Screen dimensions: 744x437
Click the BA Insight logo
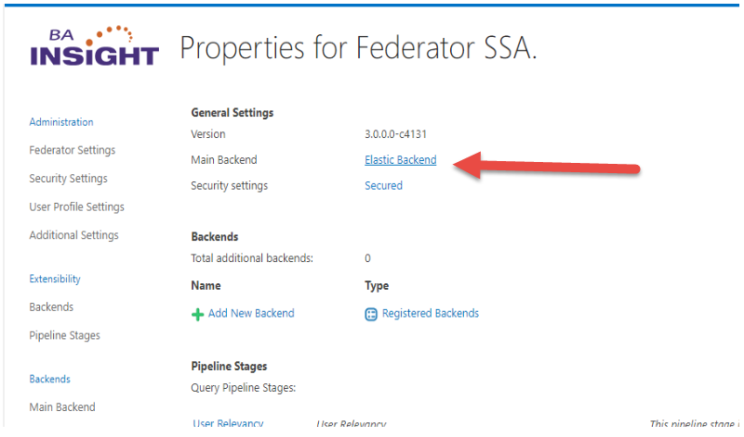pos(94,45)
